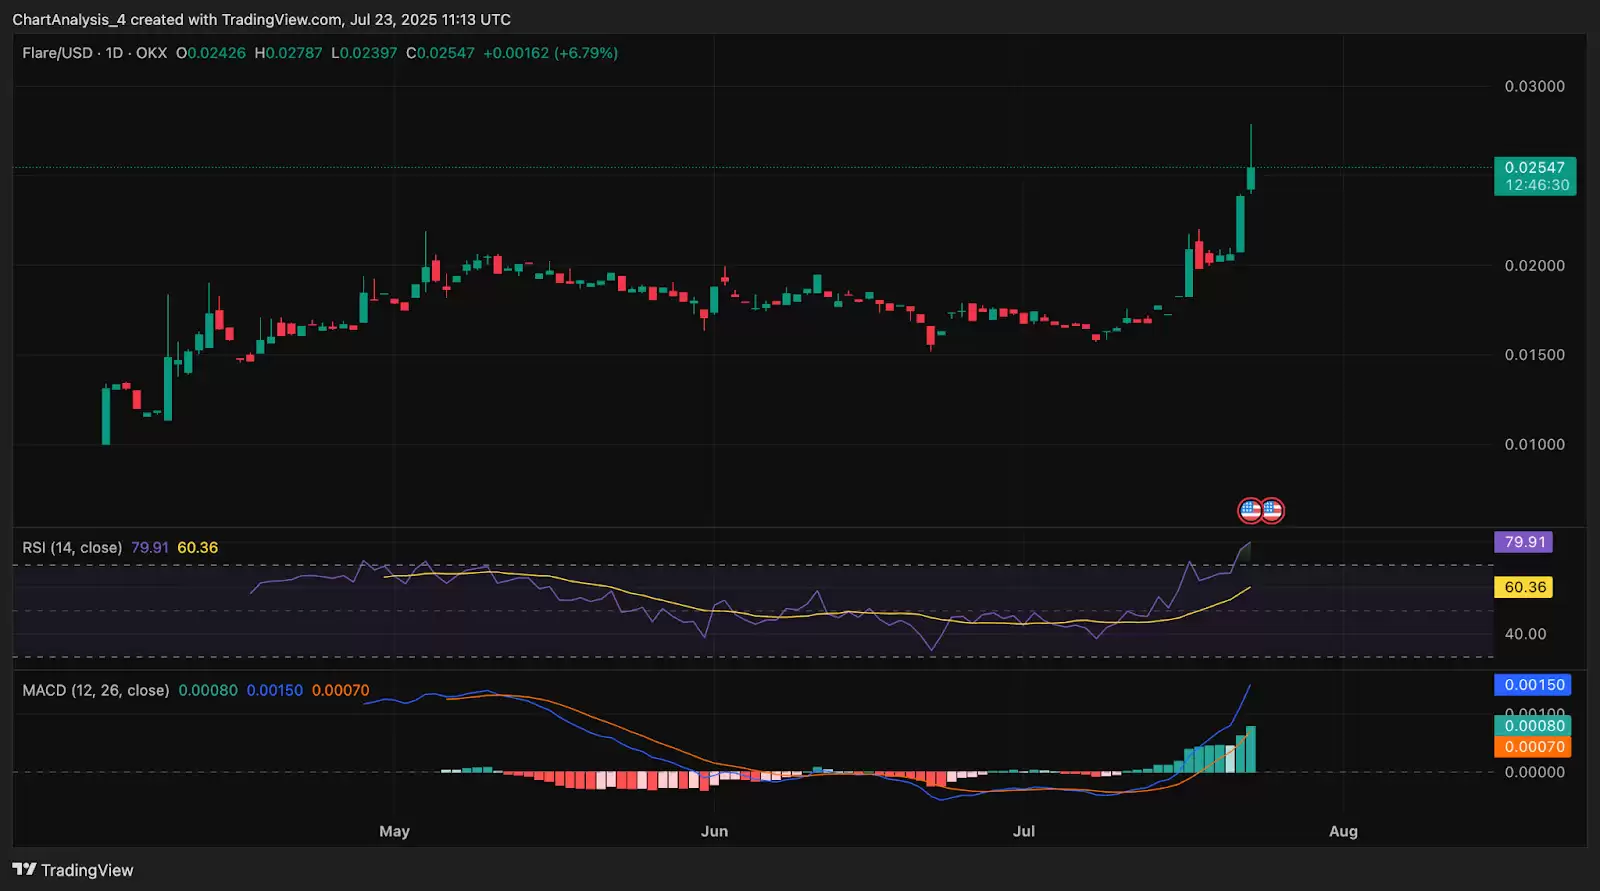Click the TradingView logo in bottom-left corner

[x=72, y=870]
